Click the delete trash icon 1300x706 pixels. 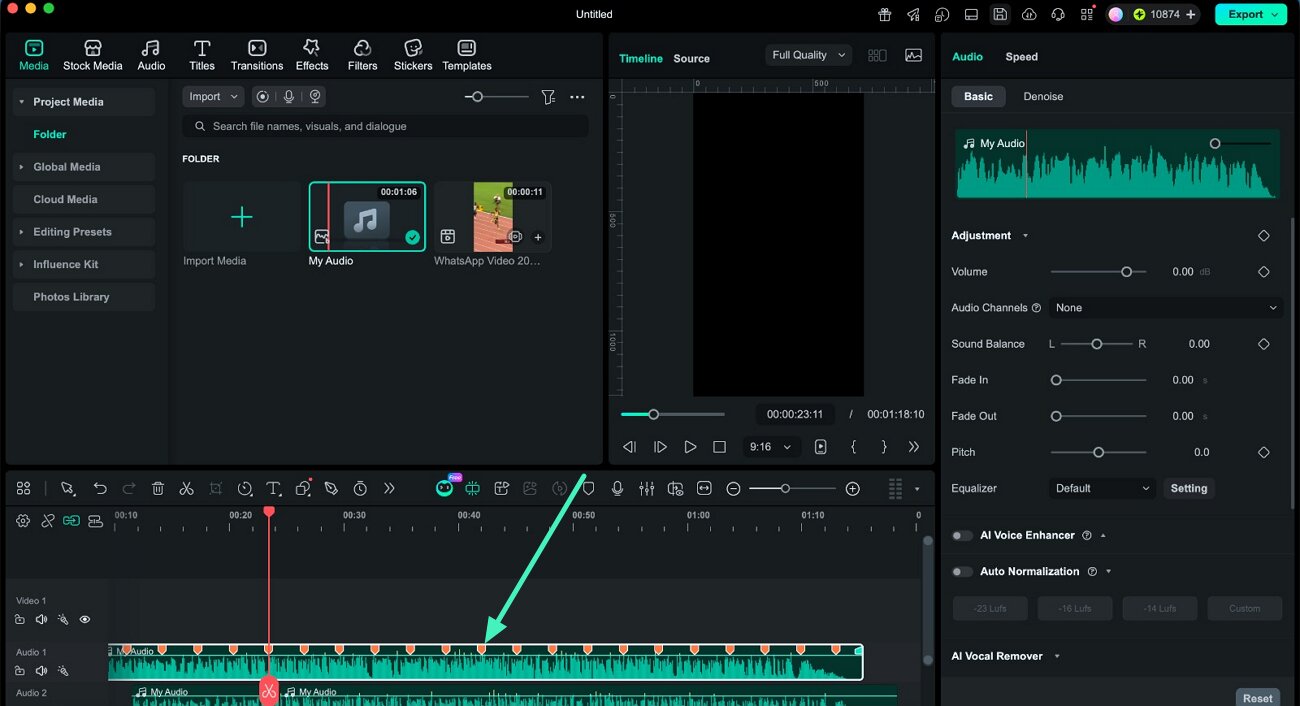click(x=158, y=488)
